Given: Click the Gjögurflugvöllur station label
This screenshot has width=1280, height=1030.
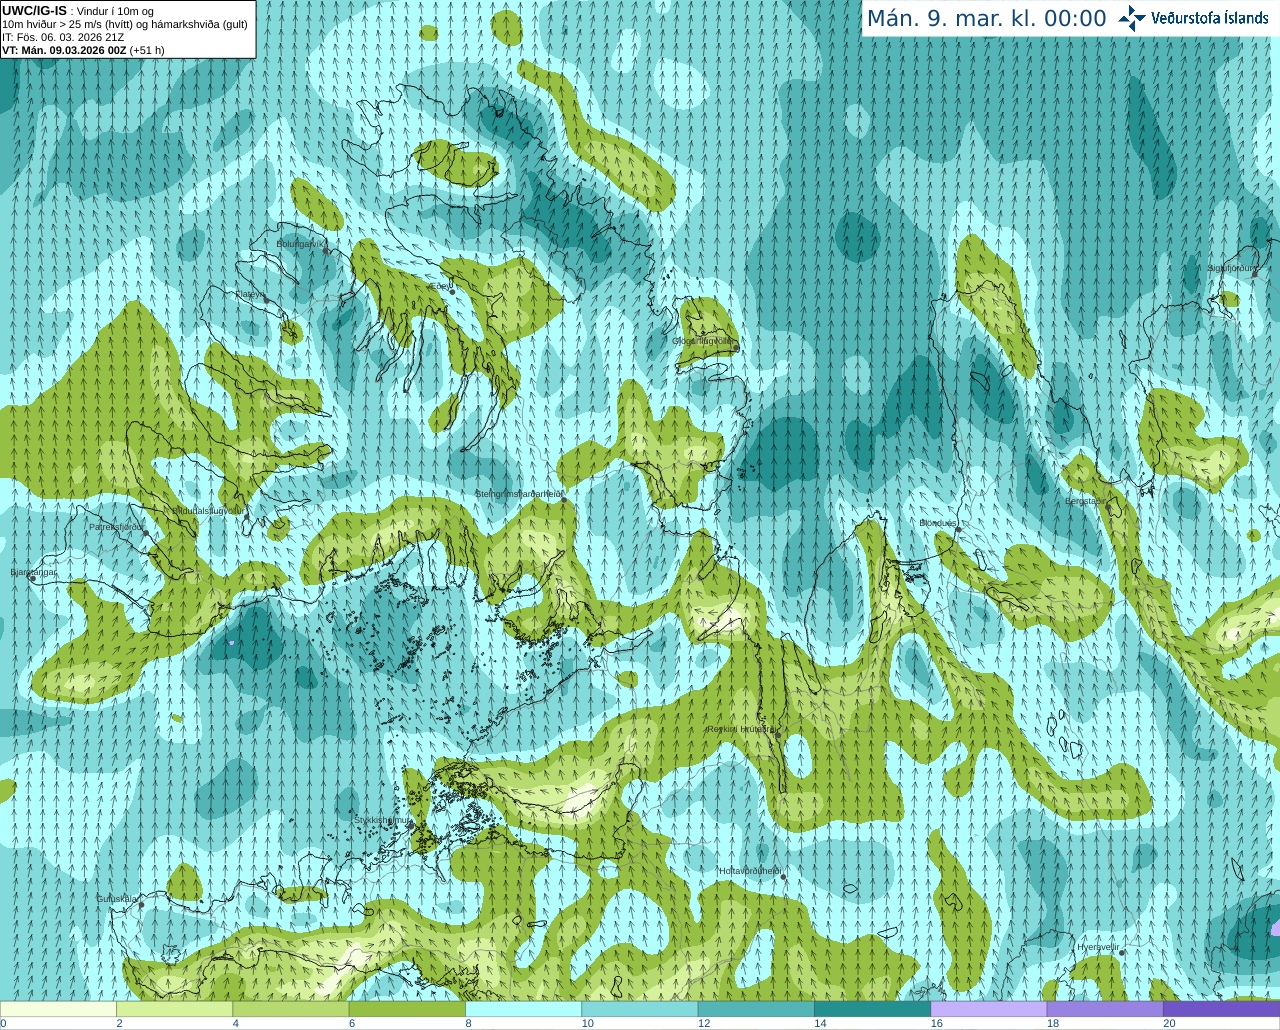Looking at the screenshot, I should pos(703,341).
